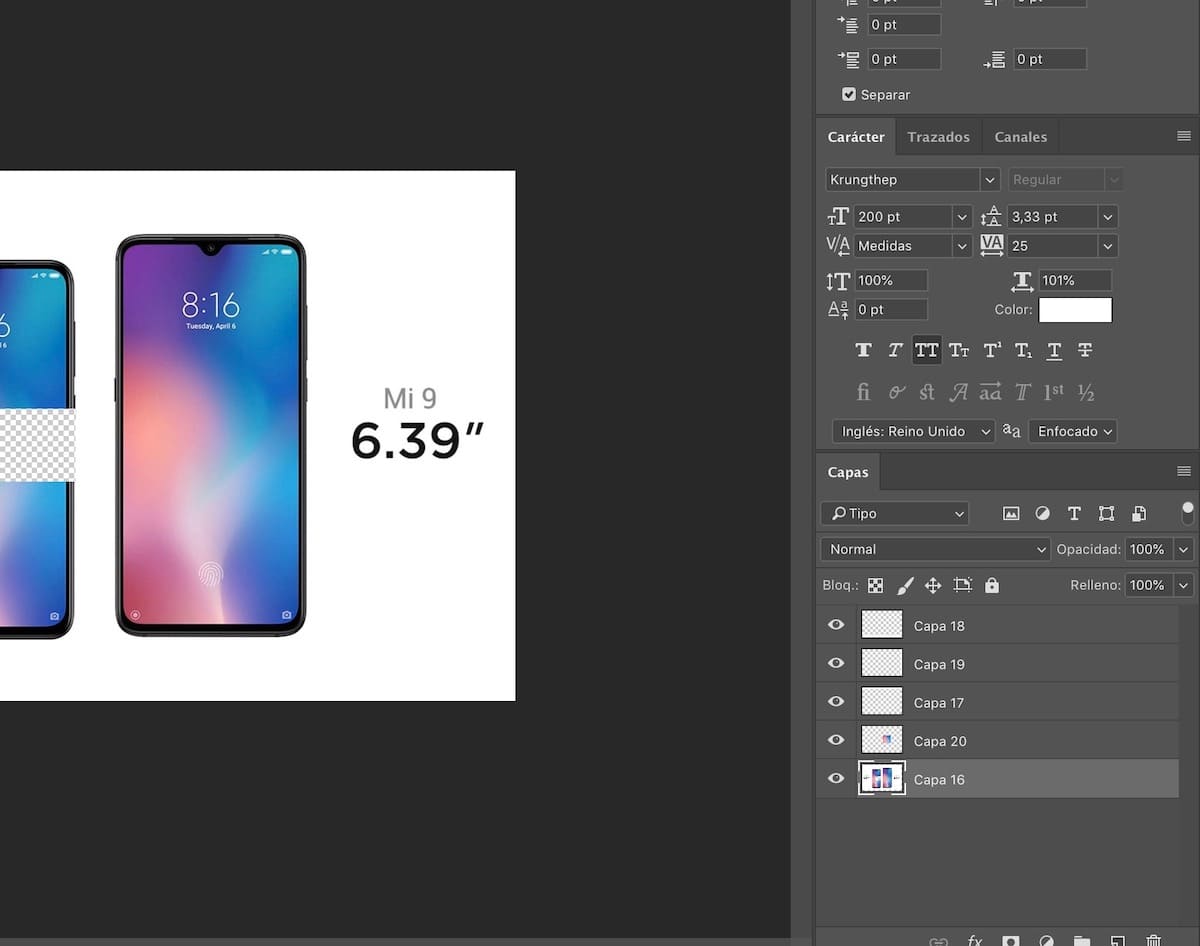
Task: Apply strikethrough text style
Action: 1085,350
